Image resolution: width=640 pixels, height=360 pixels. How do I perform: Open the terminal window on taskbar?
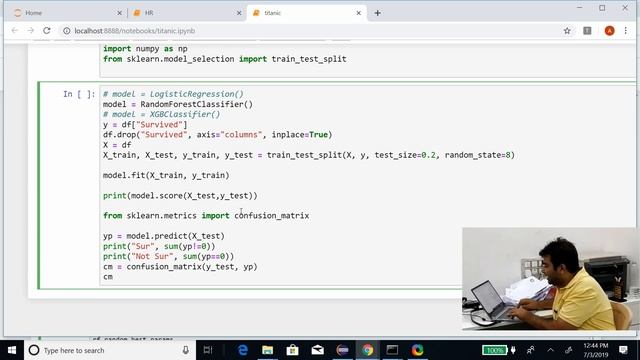click(x=392, y=350)
